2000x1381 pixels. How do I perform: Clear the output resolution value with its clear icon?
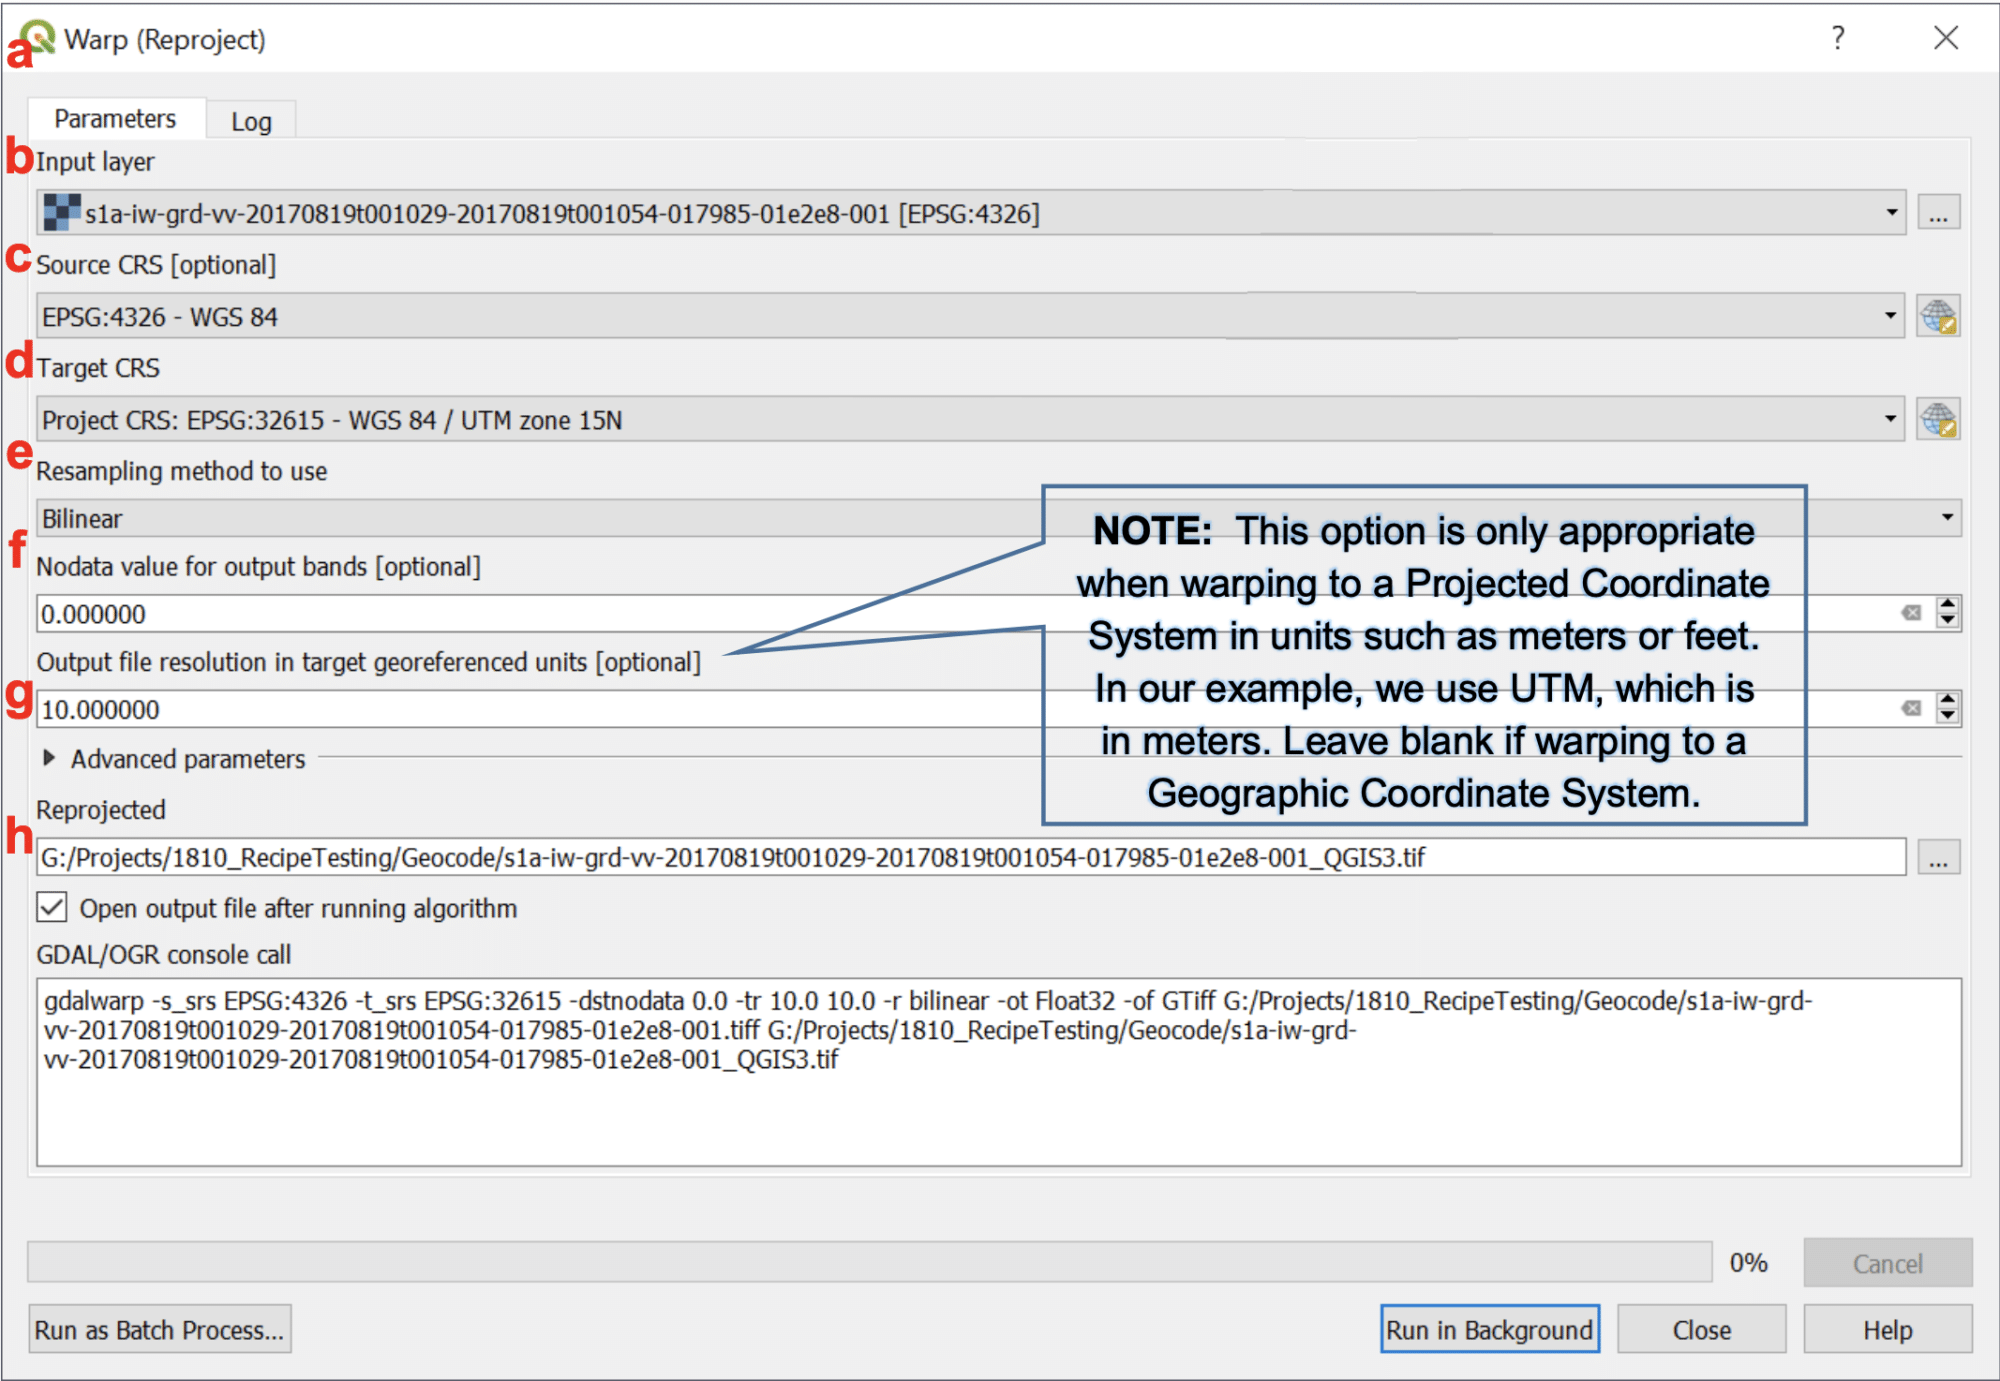click(1911, 709)
